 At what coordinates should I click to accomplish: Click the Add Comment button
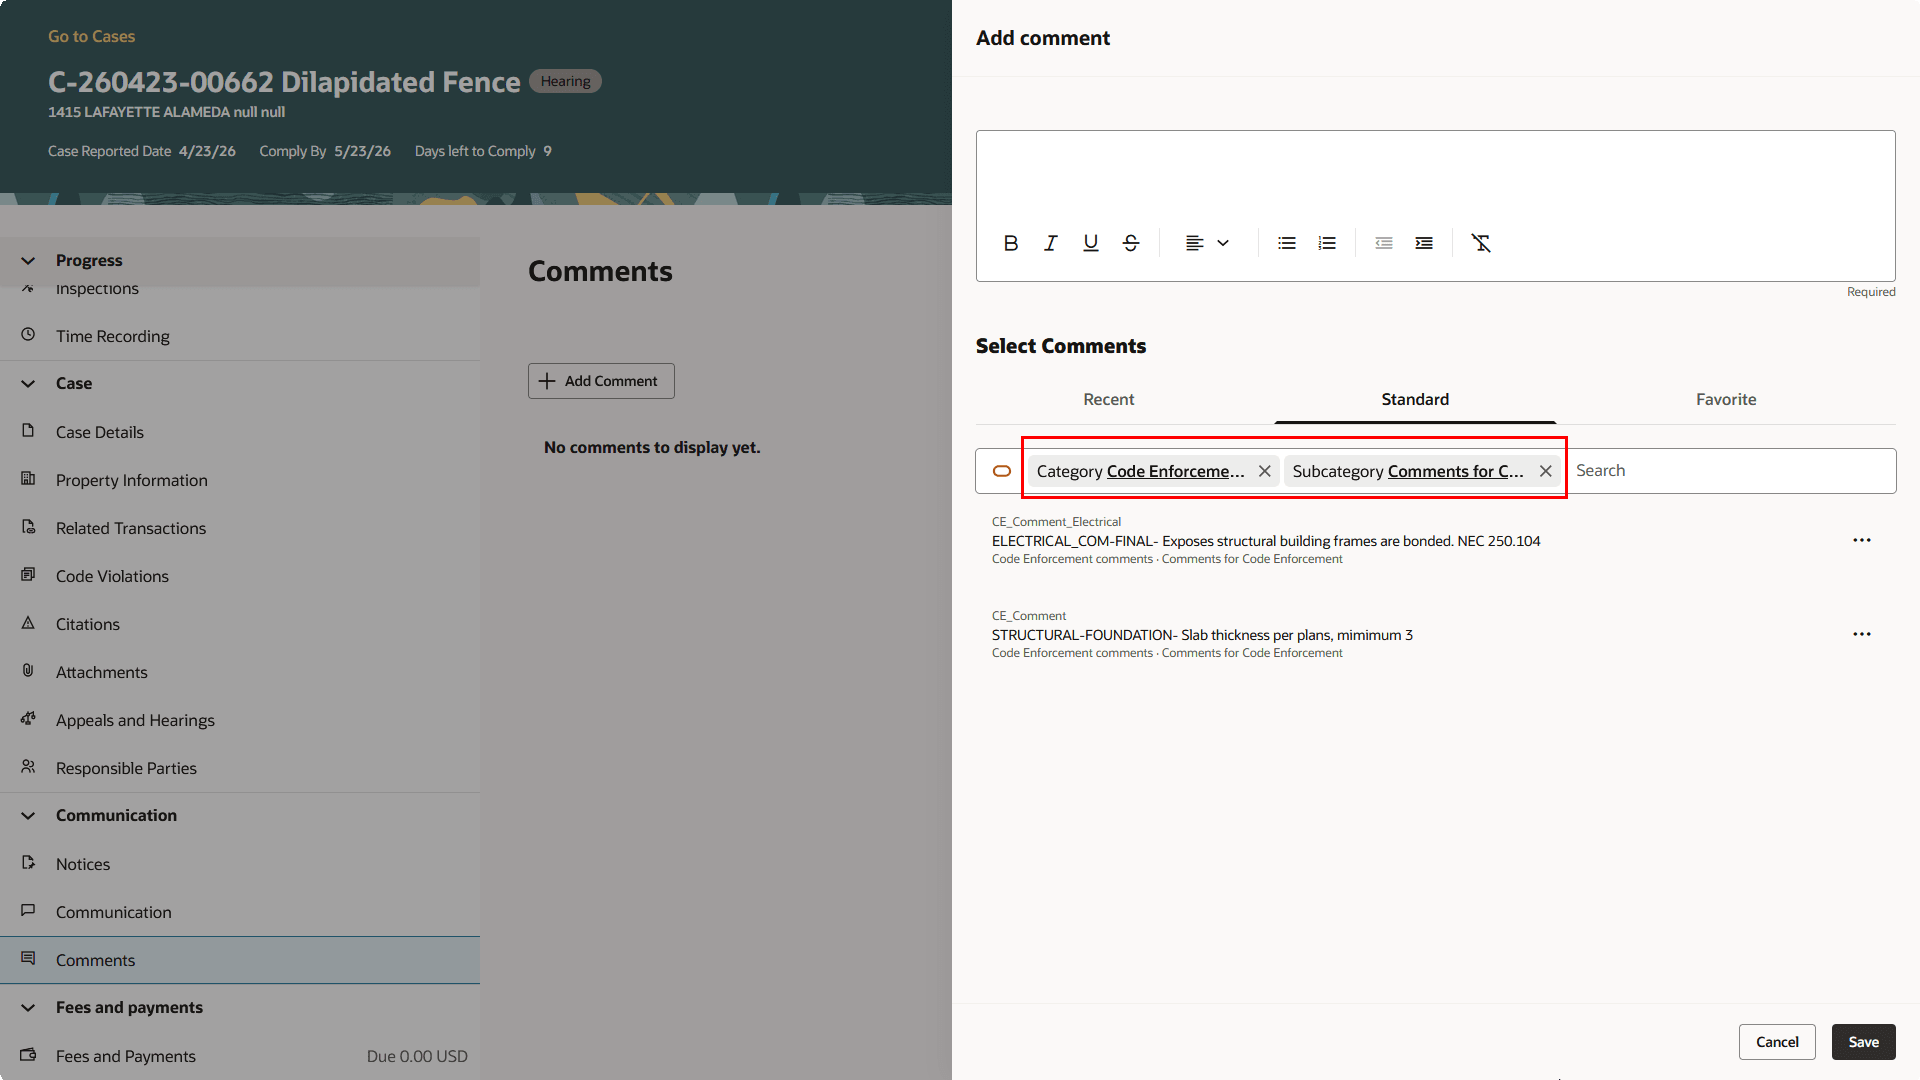[x=601, y=381]
